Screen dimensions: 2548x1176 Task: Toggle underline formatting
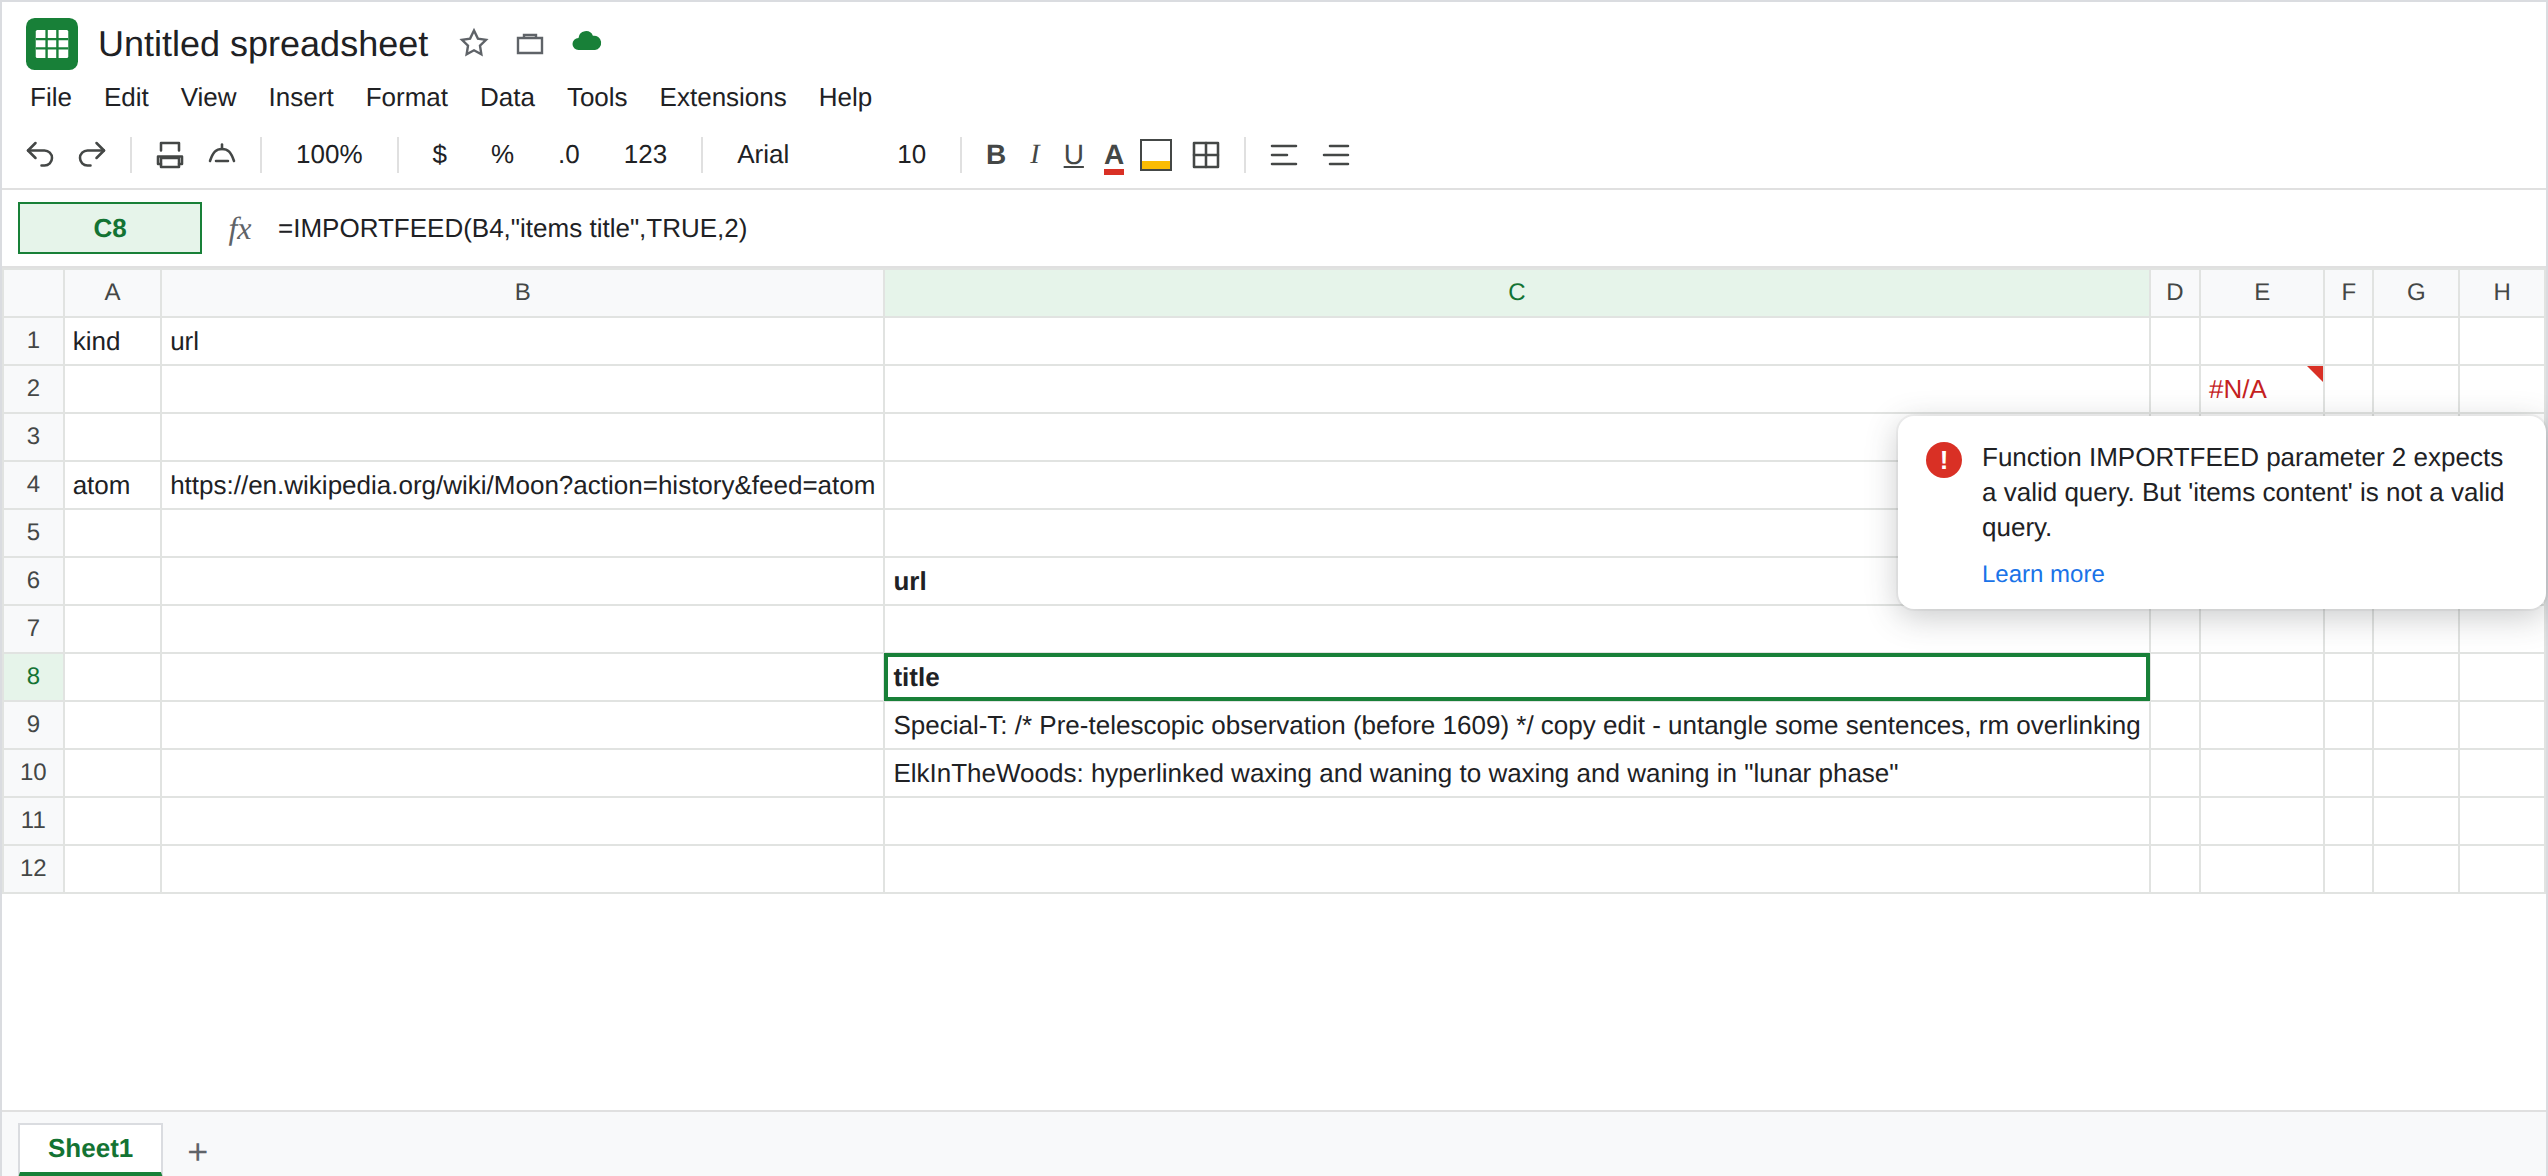1074,155
